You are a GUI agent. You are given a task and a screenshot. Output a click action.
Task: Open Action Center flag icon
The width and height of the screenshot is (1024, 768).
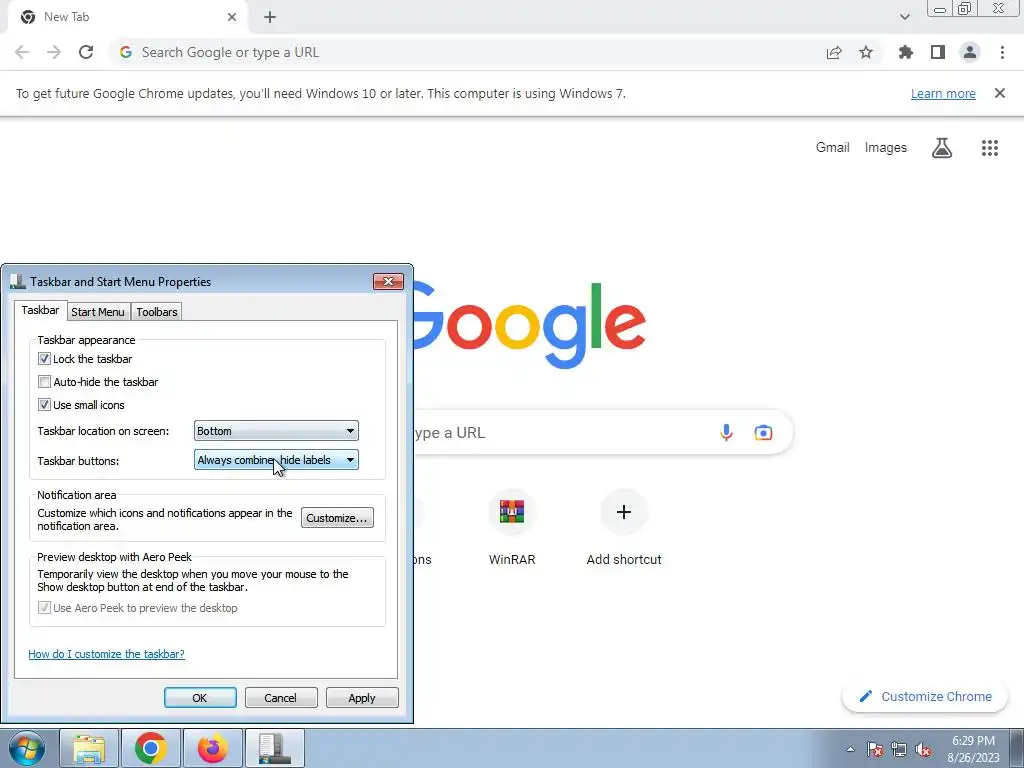pos(875,749)
